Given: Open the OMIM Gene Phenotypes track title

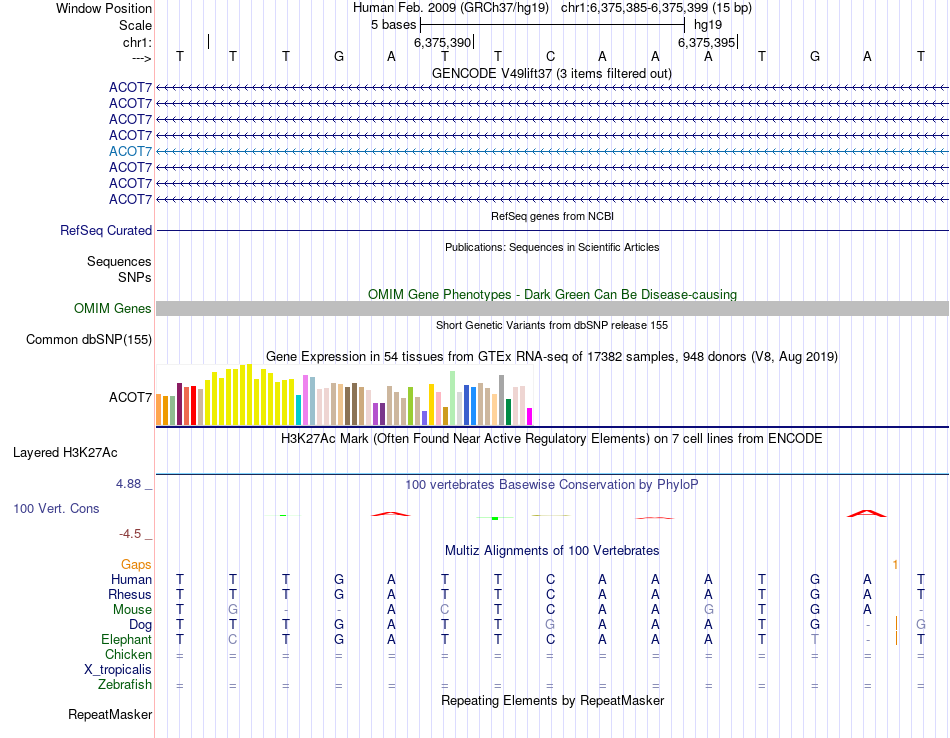Looking at the screenshot, I should pos(552,294).
